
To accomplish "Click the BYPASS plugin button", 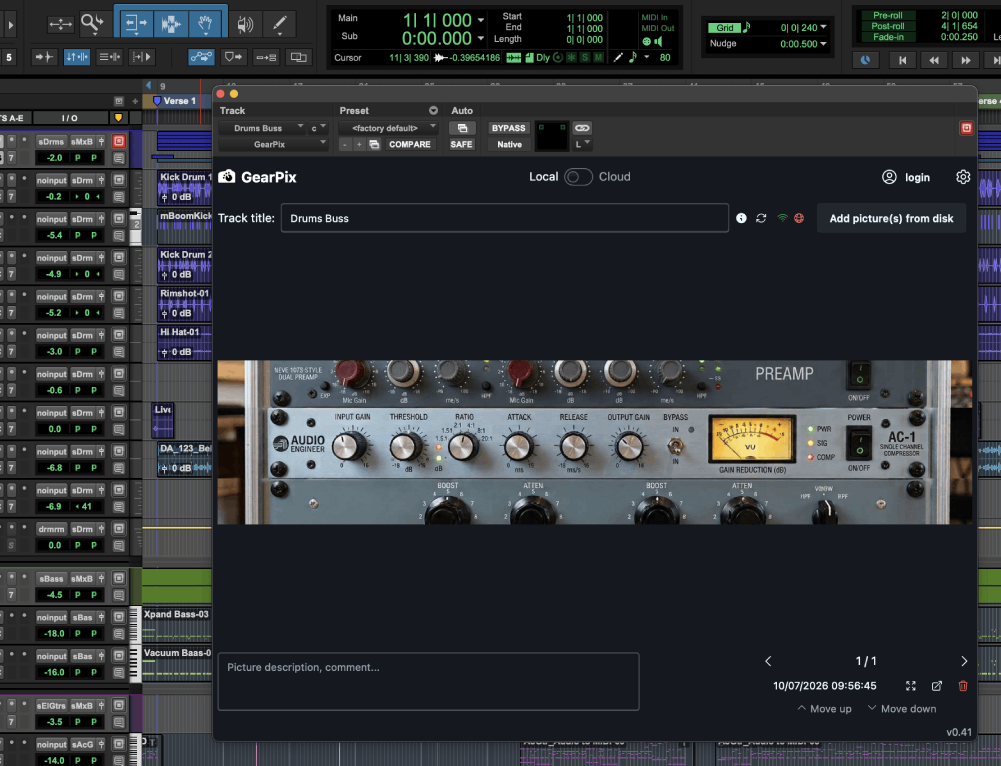I will (508, 128).
